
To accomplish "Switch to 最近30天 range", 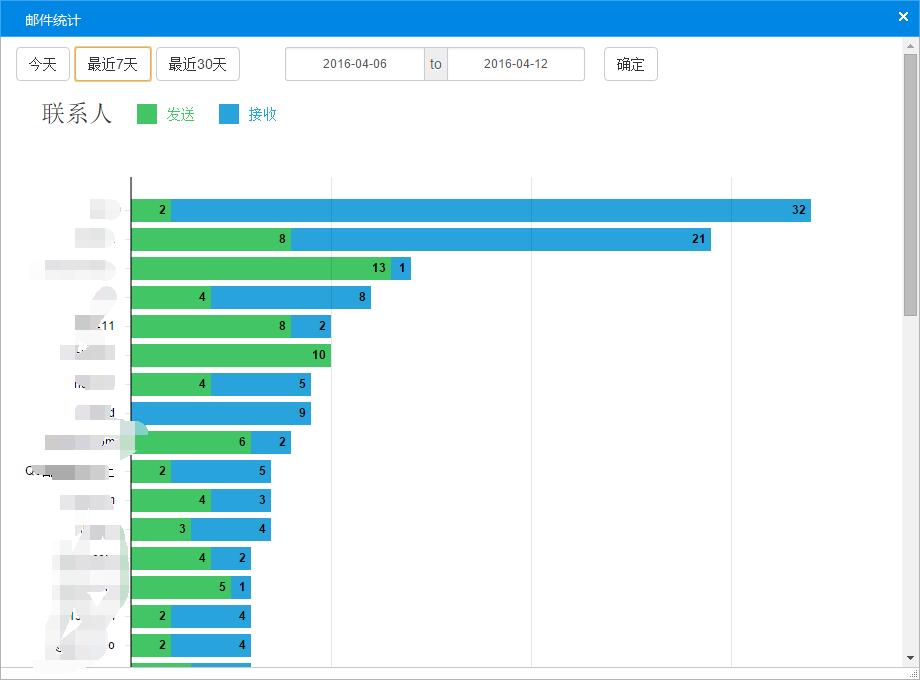I will (x=198, y=64).
